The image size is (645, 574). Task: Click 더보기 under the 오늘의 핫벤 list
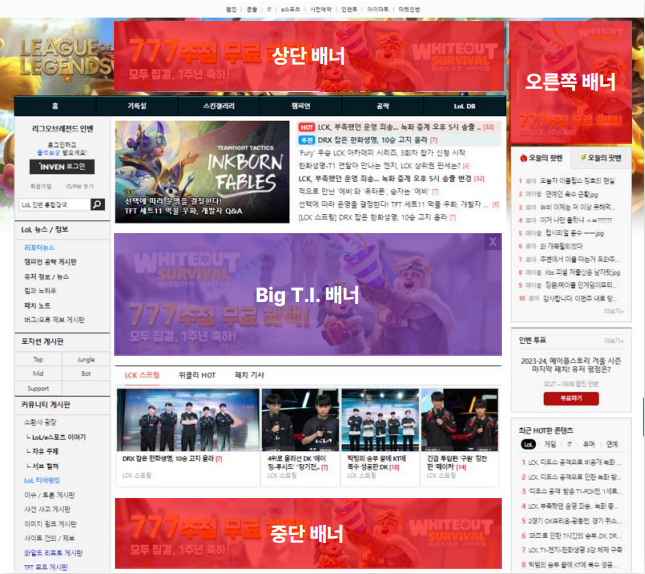coord(613,311)
